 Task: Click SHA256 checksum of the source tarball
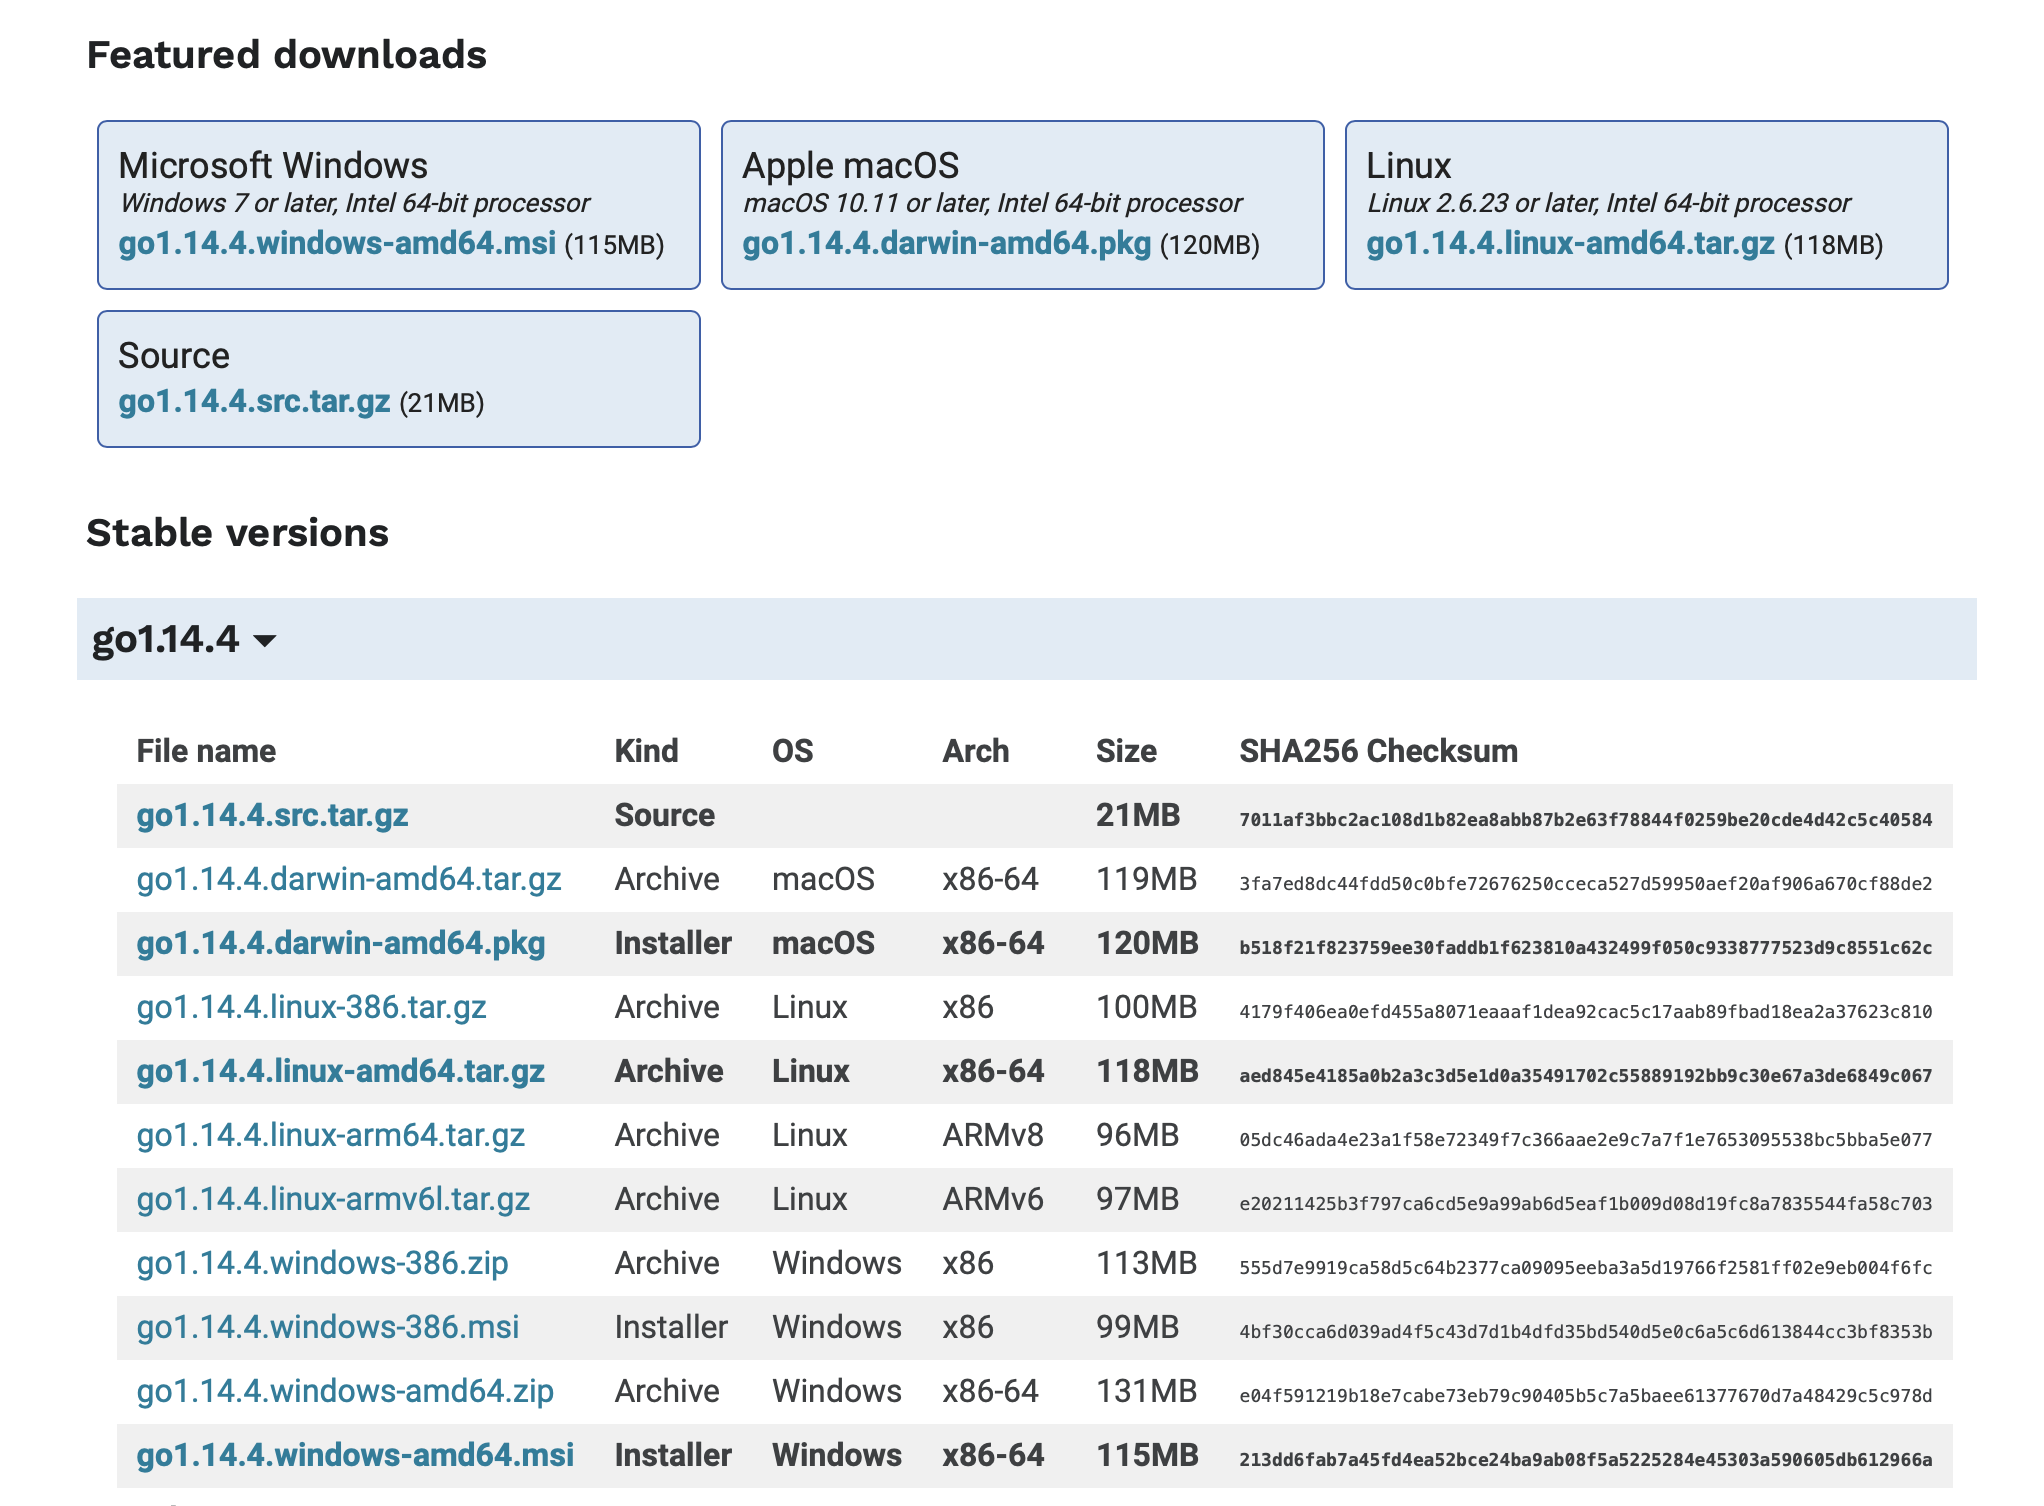[x=1585, y=820]
